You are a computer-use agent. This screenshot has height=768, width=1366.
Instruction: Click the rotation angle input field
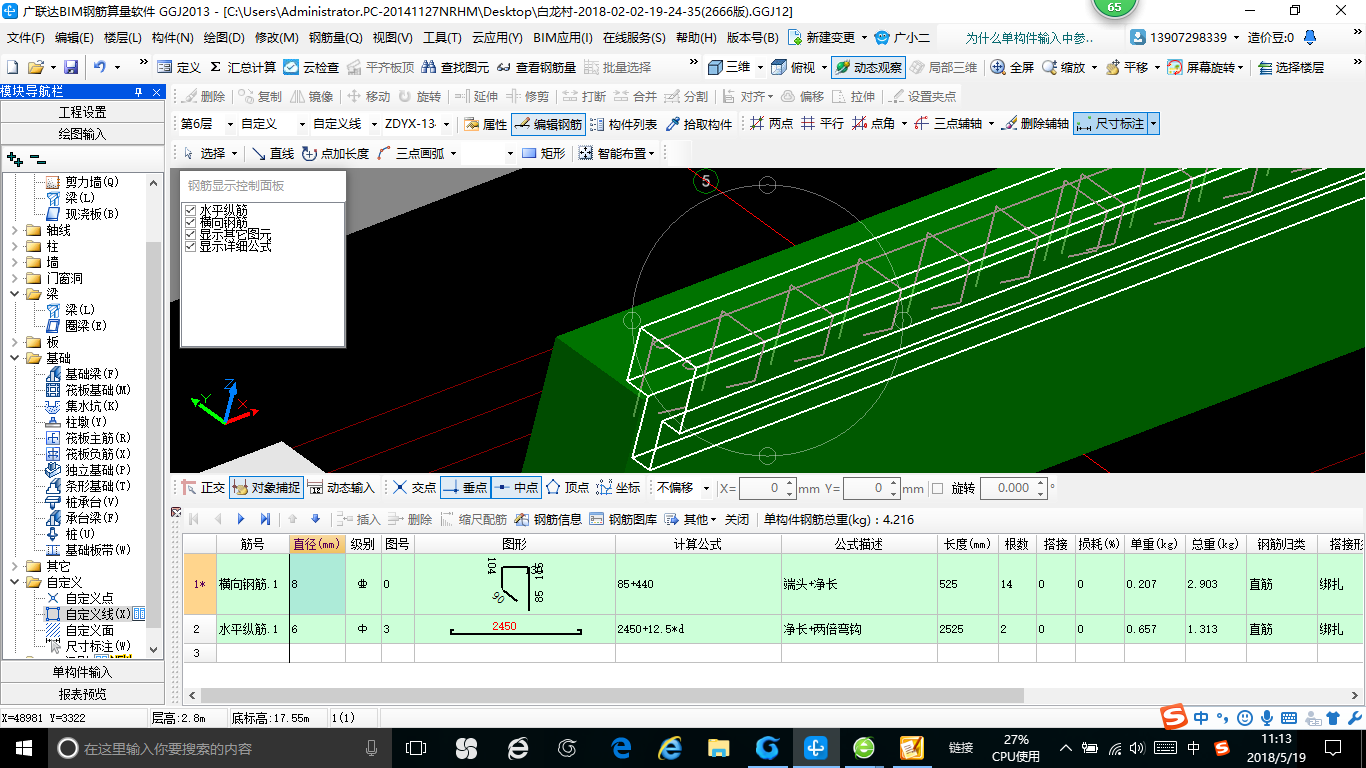pyautogui.click(x=1012, y=488)
